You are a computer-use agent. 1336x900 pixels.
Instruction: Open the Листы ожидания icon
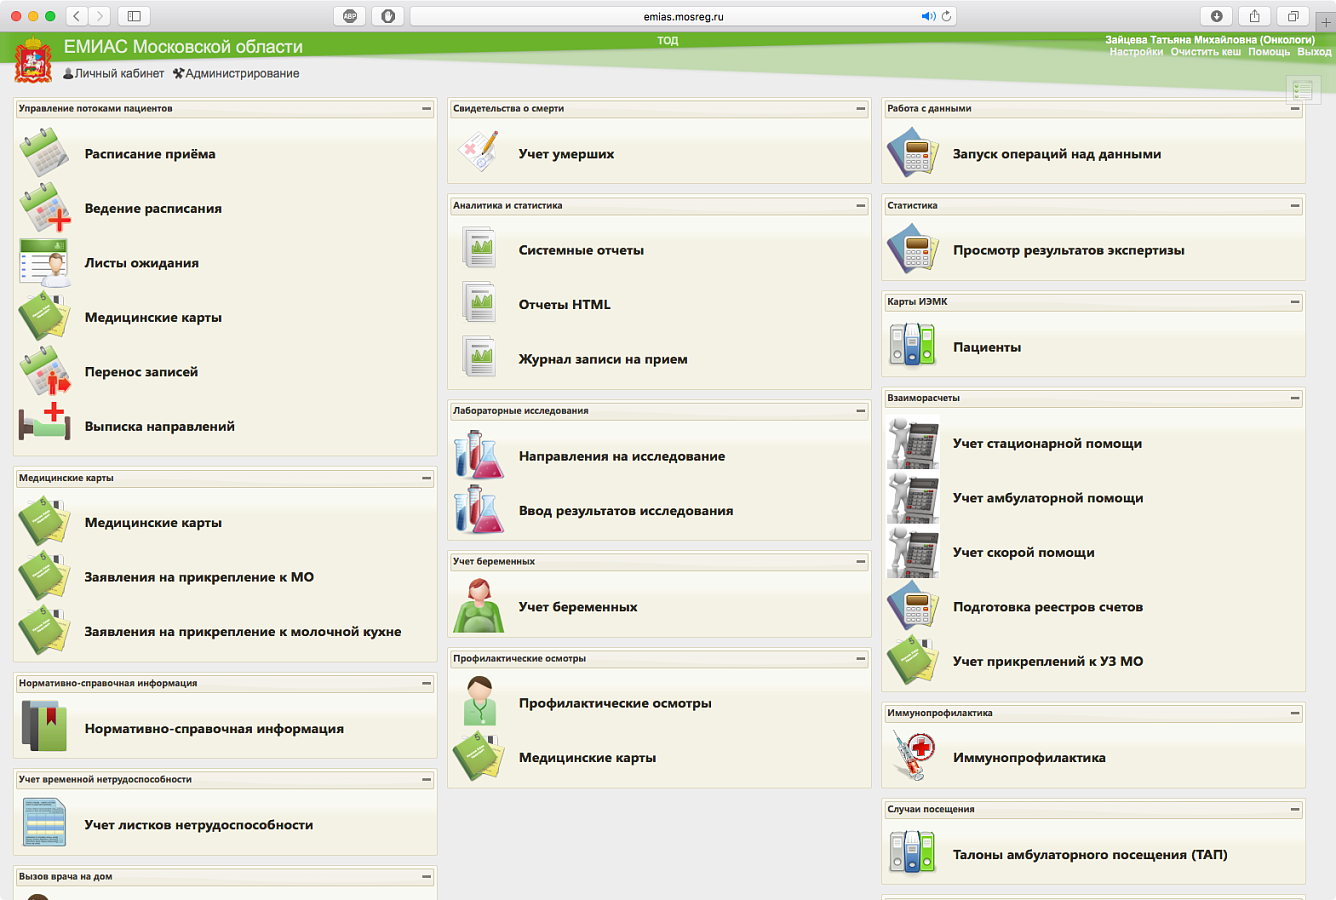(44, 263)
